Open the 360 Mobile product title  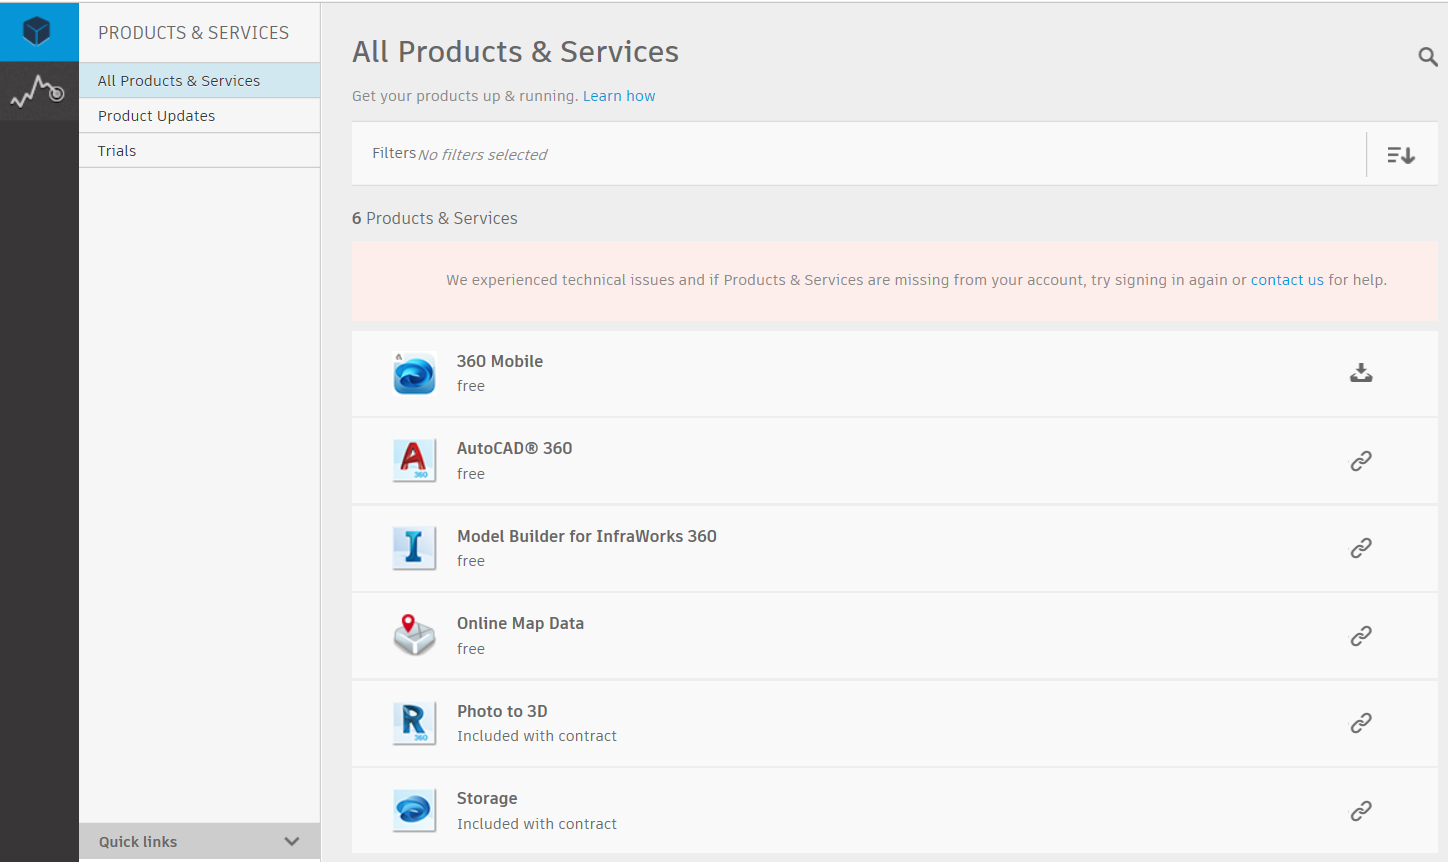(x=500, y=361)
